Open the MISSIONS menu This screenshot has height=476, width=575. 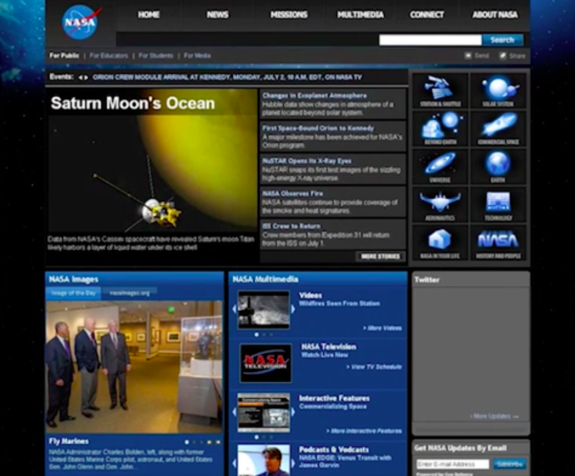tap(289, 15)
